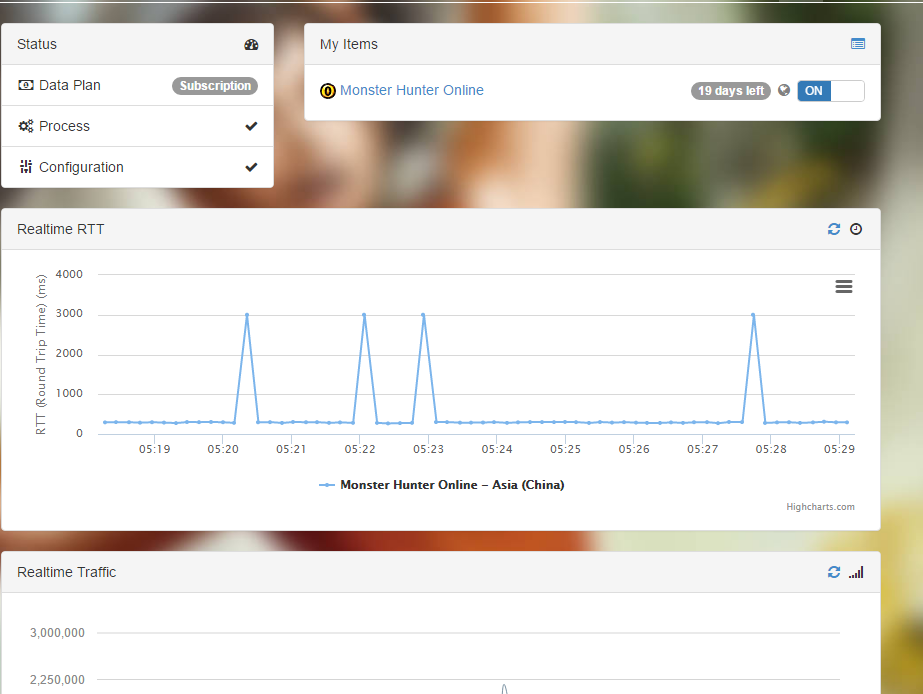
Task: Click the 19 days left badge
Action: pos(731,91)
